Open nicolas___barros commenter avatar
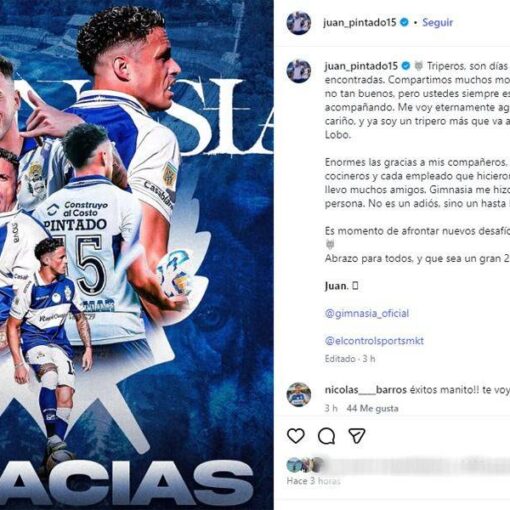This screenshot has height=510, width=510. click(299, 395)
